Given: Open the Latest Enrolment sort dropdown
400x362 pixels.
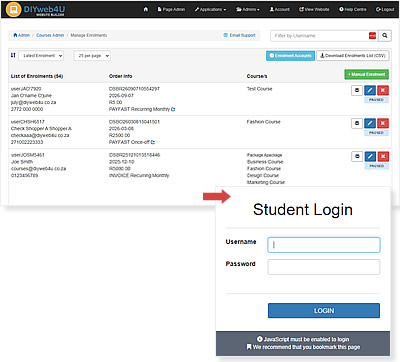Looking at the screenshot, I should coord(41,56).
